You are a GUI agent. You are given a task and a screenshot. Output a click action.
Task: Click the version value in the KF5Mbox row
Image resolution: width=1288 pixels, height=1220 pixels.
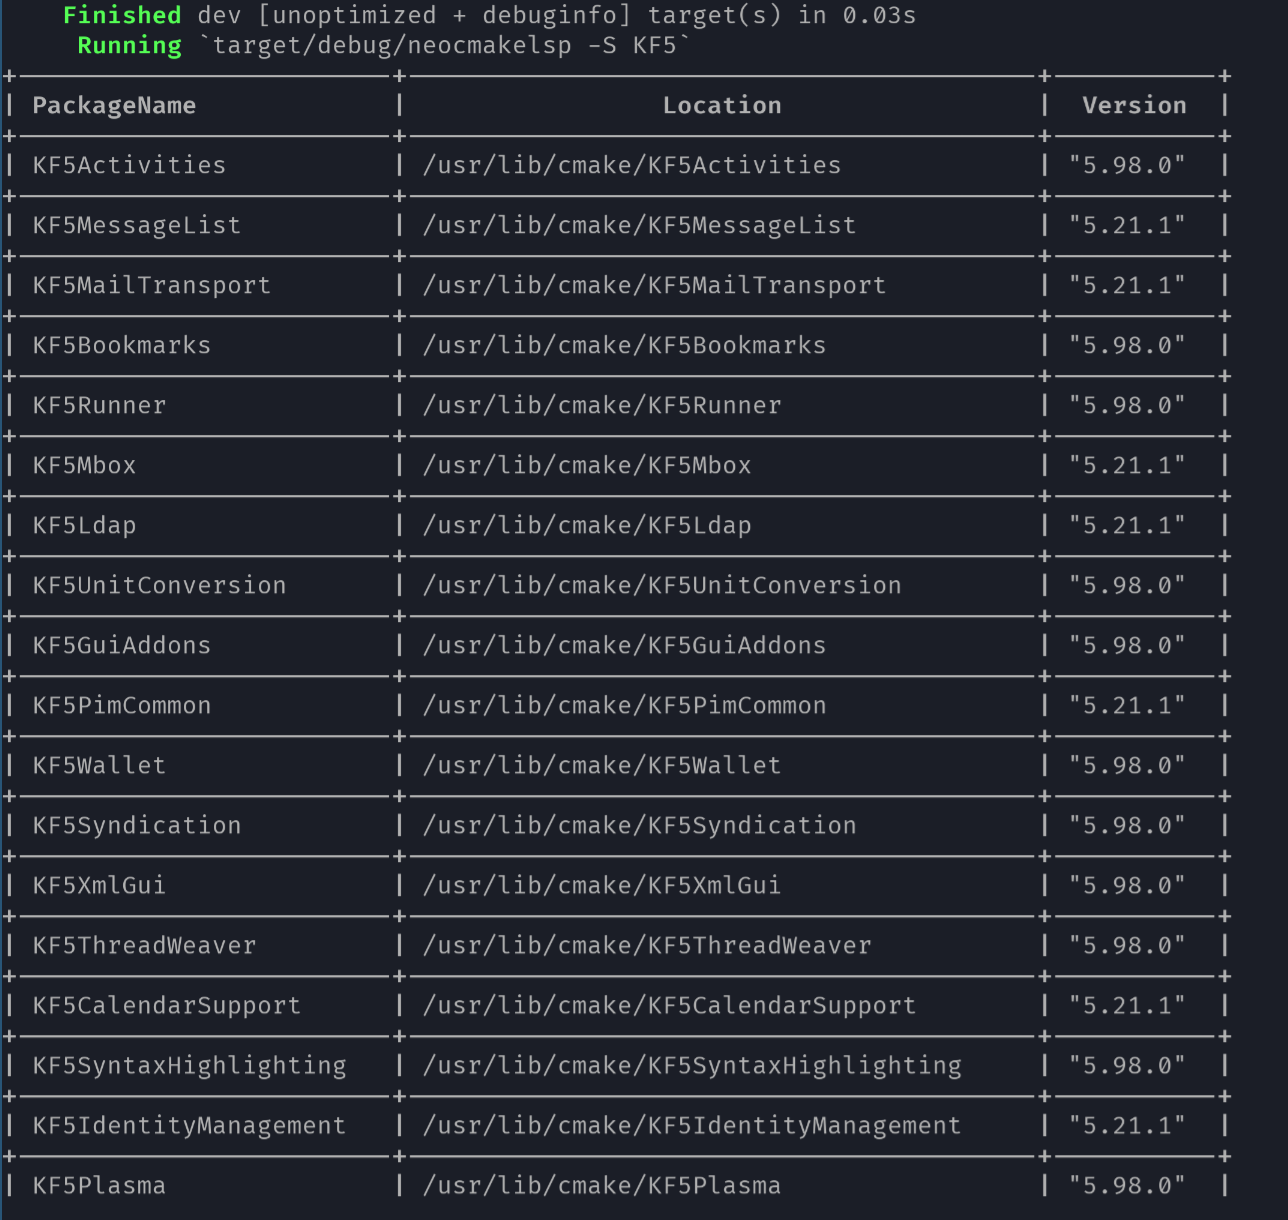tap(1127, 466)
